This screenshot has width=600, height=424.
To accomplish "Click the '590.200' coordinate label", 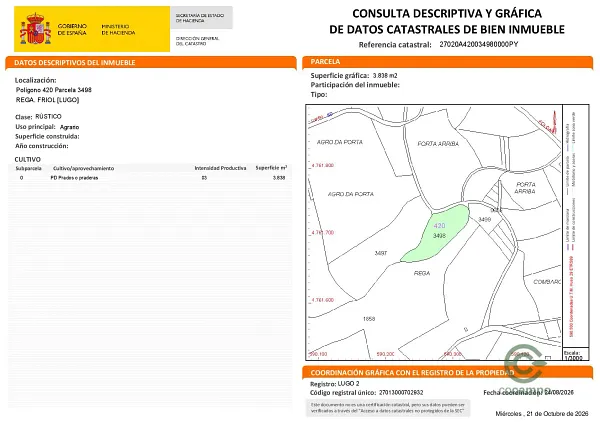I will pos(385,354).
